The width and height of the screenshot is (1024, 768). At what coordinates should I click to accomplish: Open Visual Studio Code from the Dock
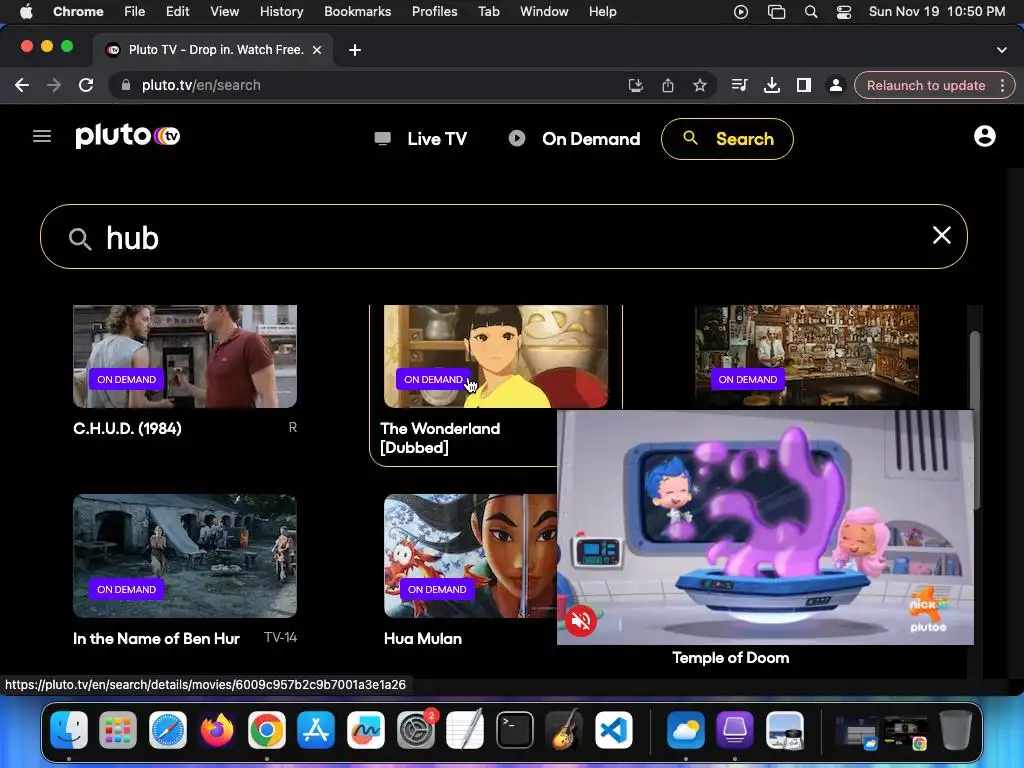(x=614, y=729)
